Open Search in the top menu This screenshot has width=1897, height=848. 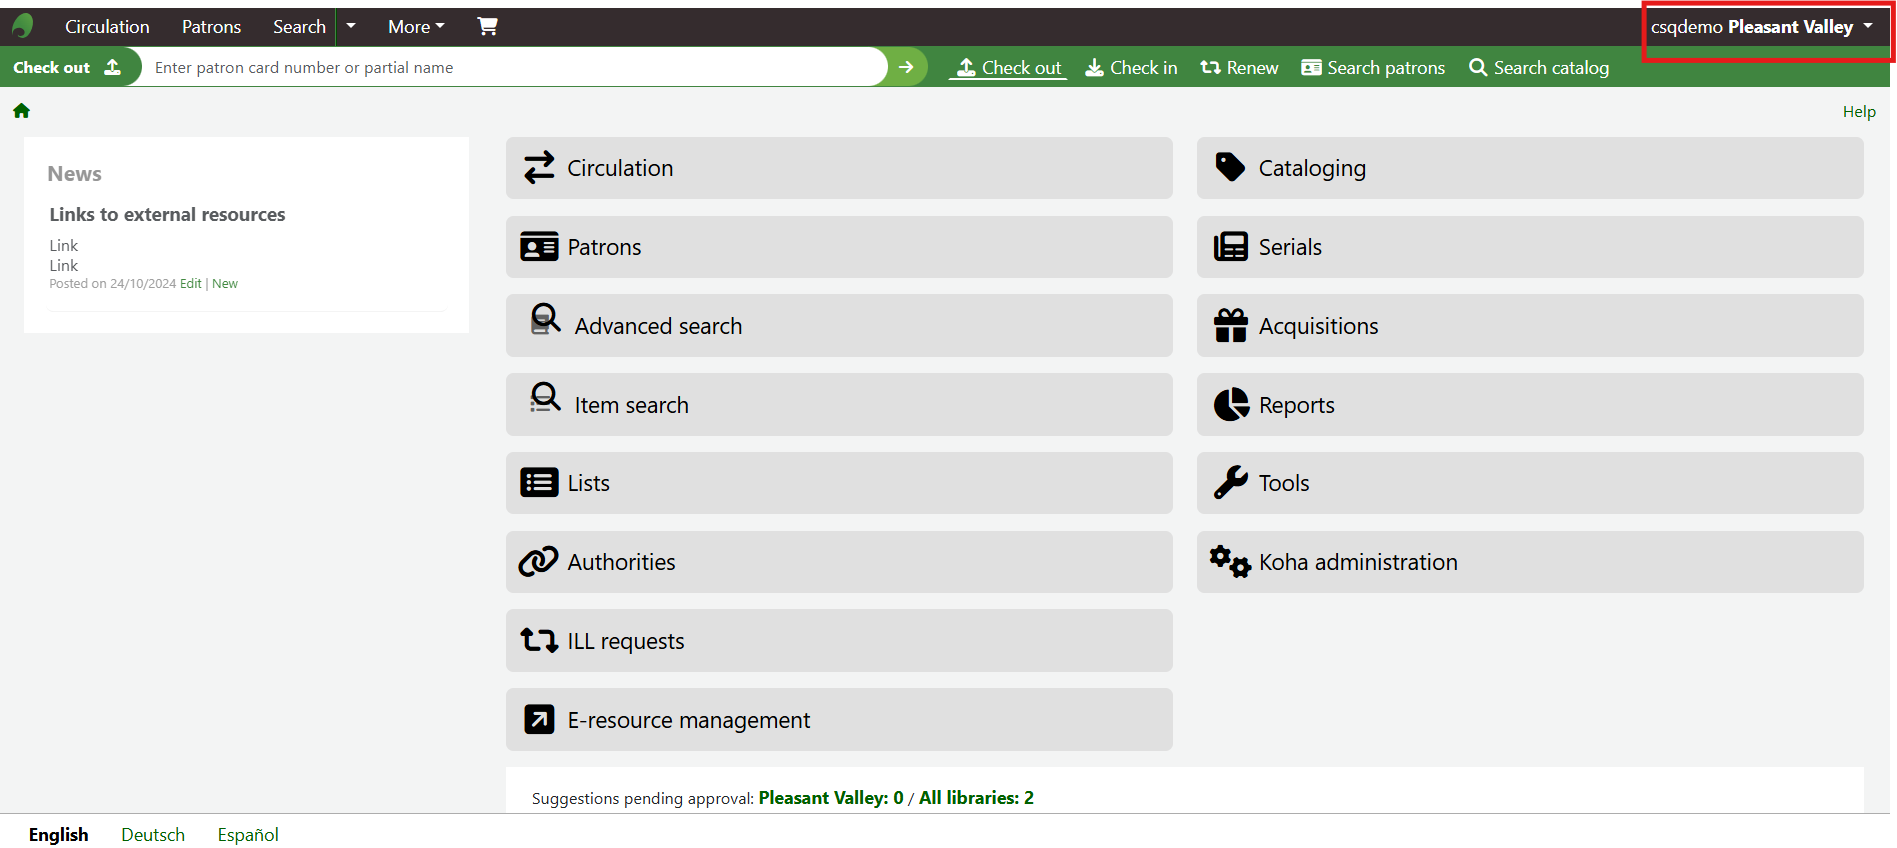point(299,27)
